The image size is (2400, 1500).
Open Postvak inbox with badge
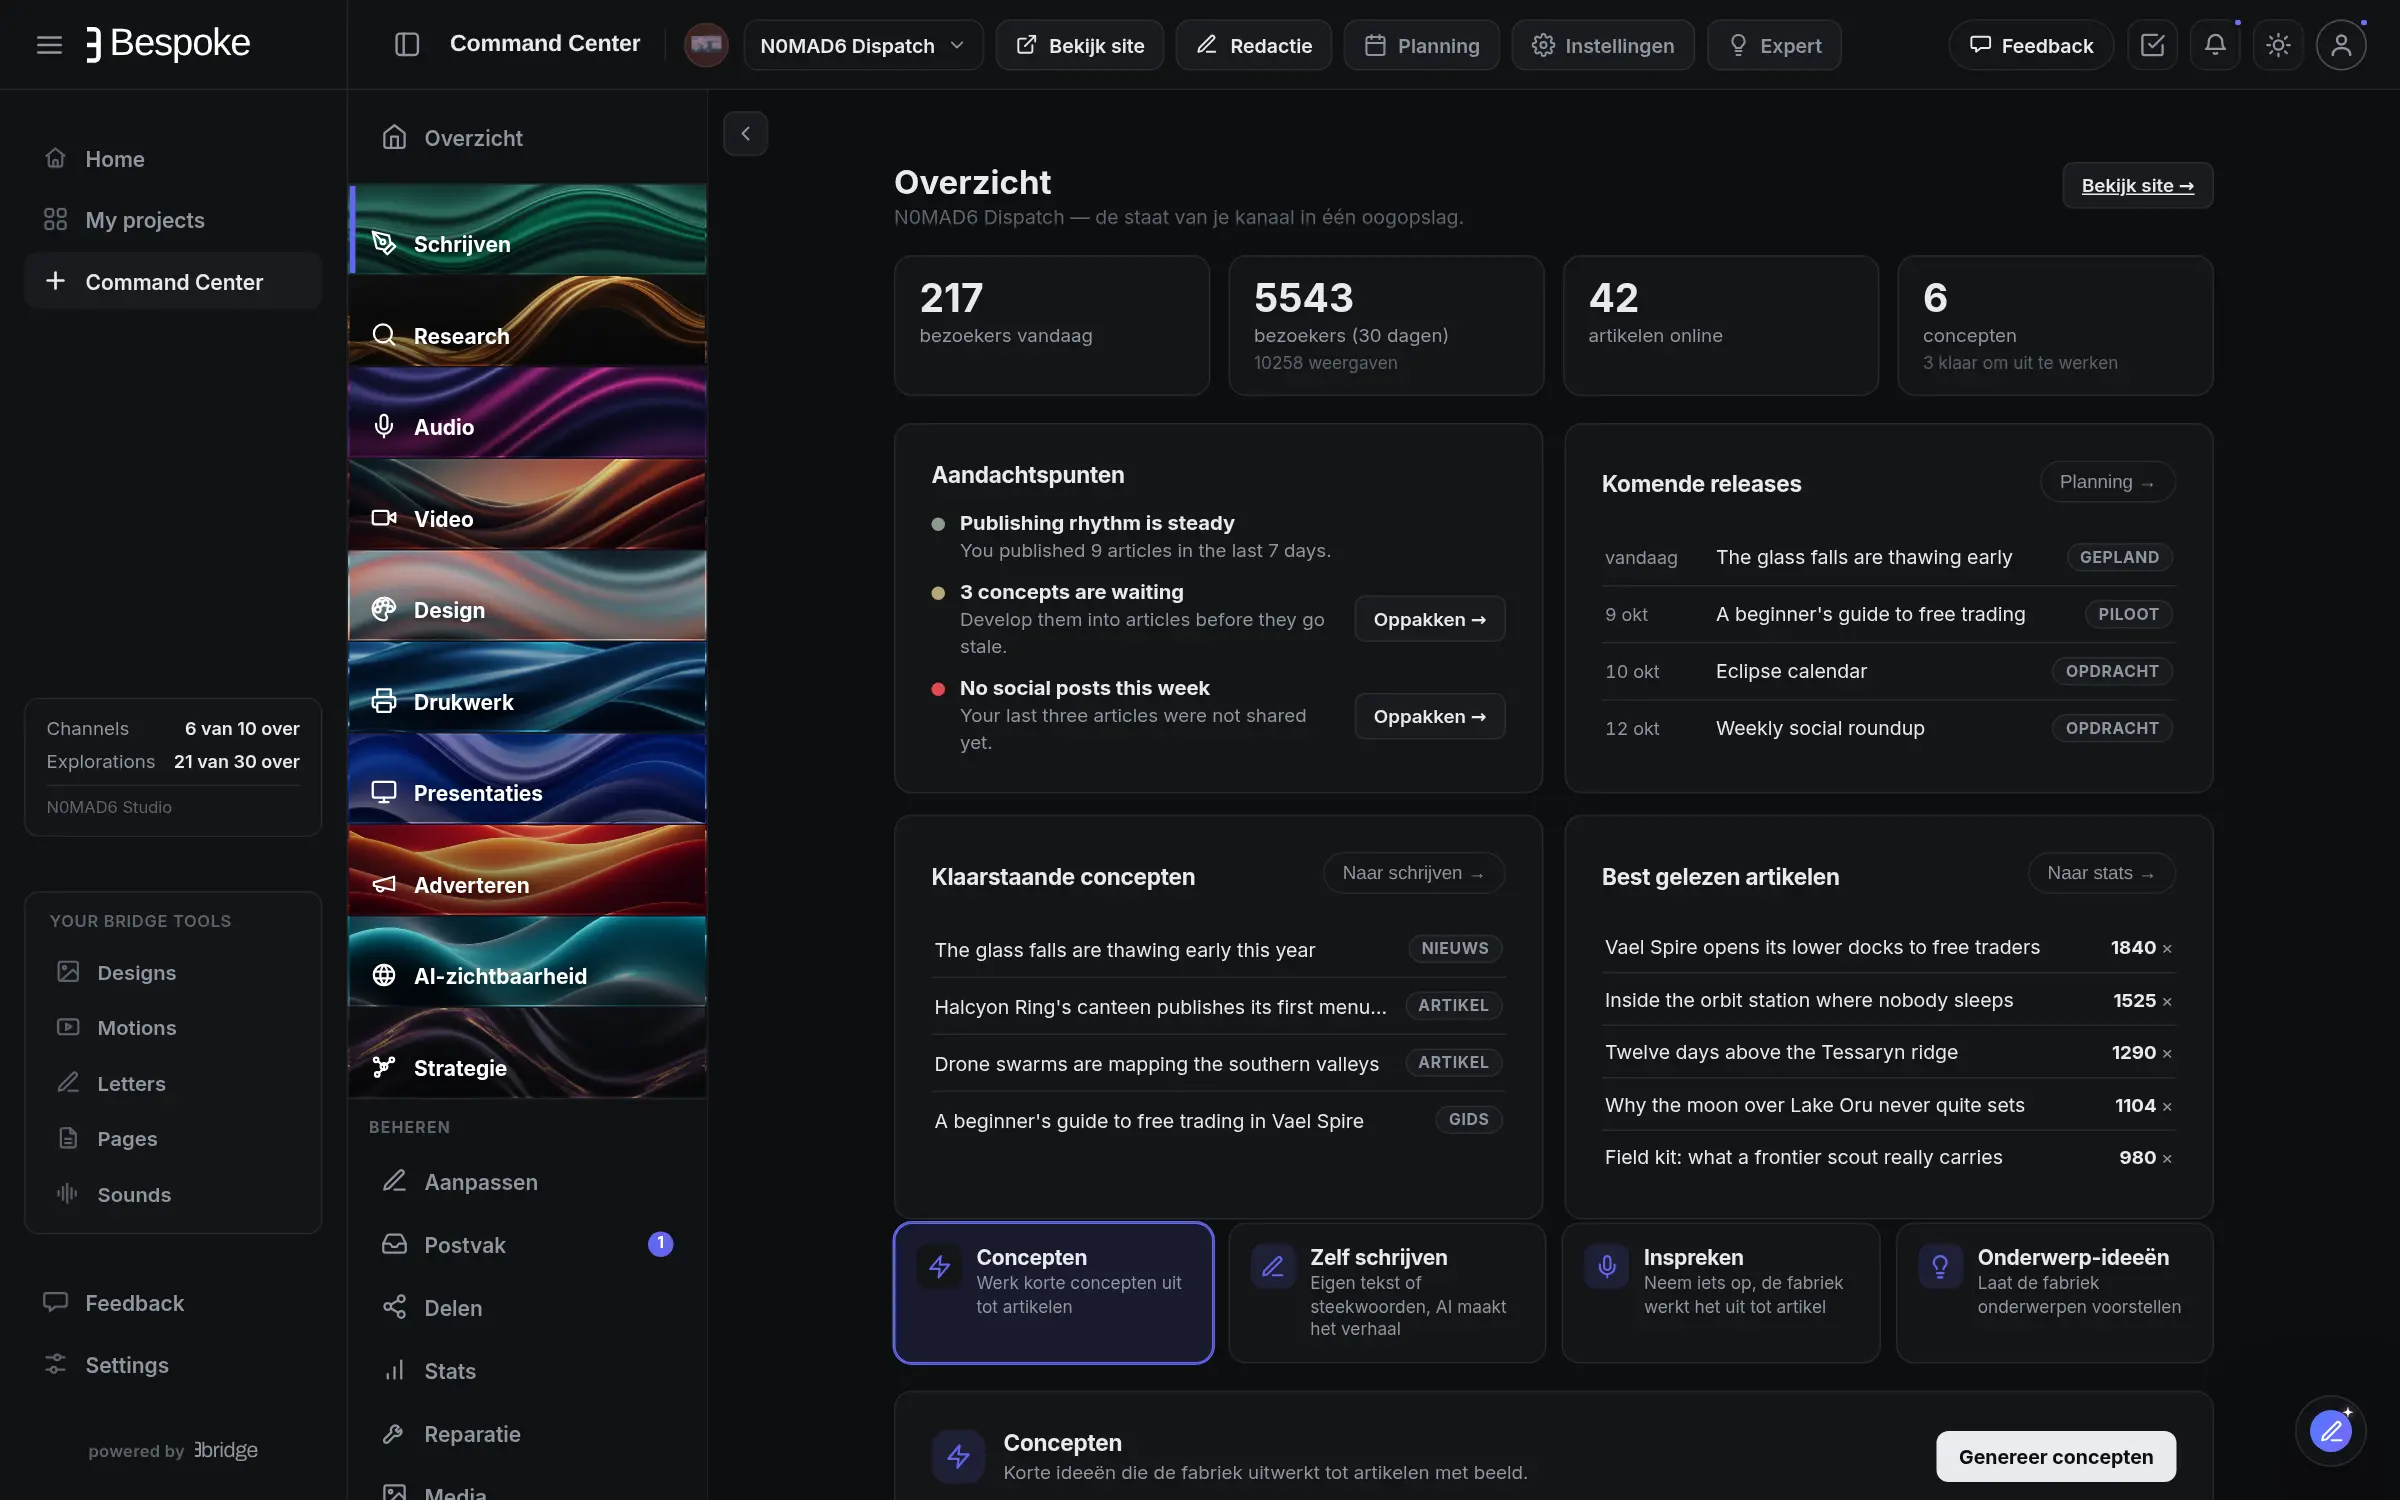[x=527, y=1244]
